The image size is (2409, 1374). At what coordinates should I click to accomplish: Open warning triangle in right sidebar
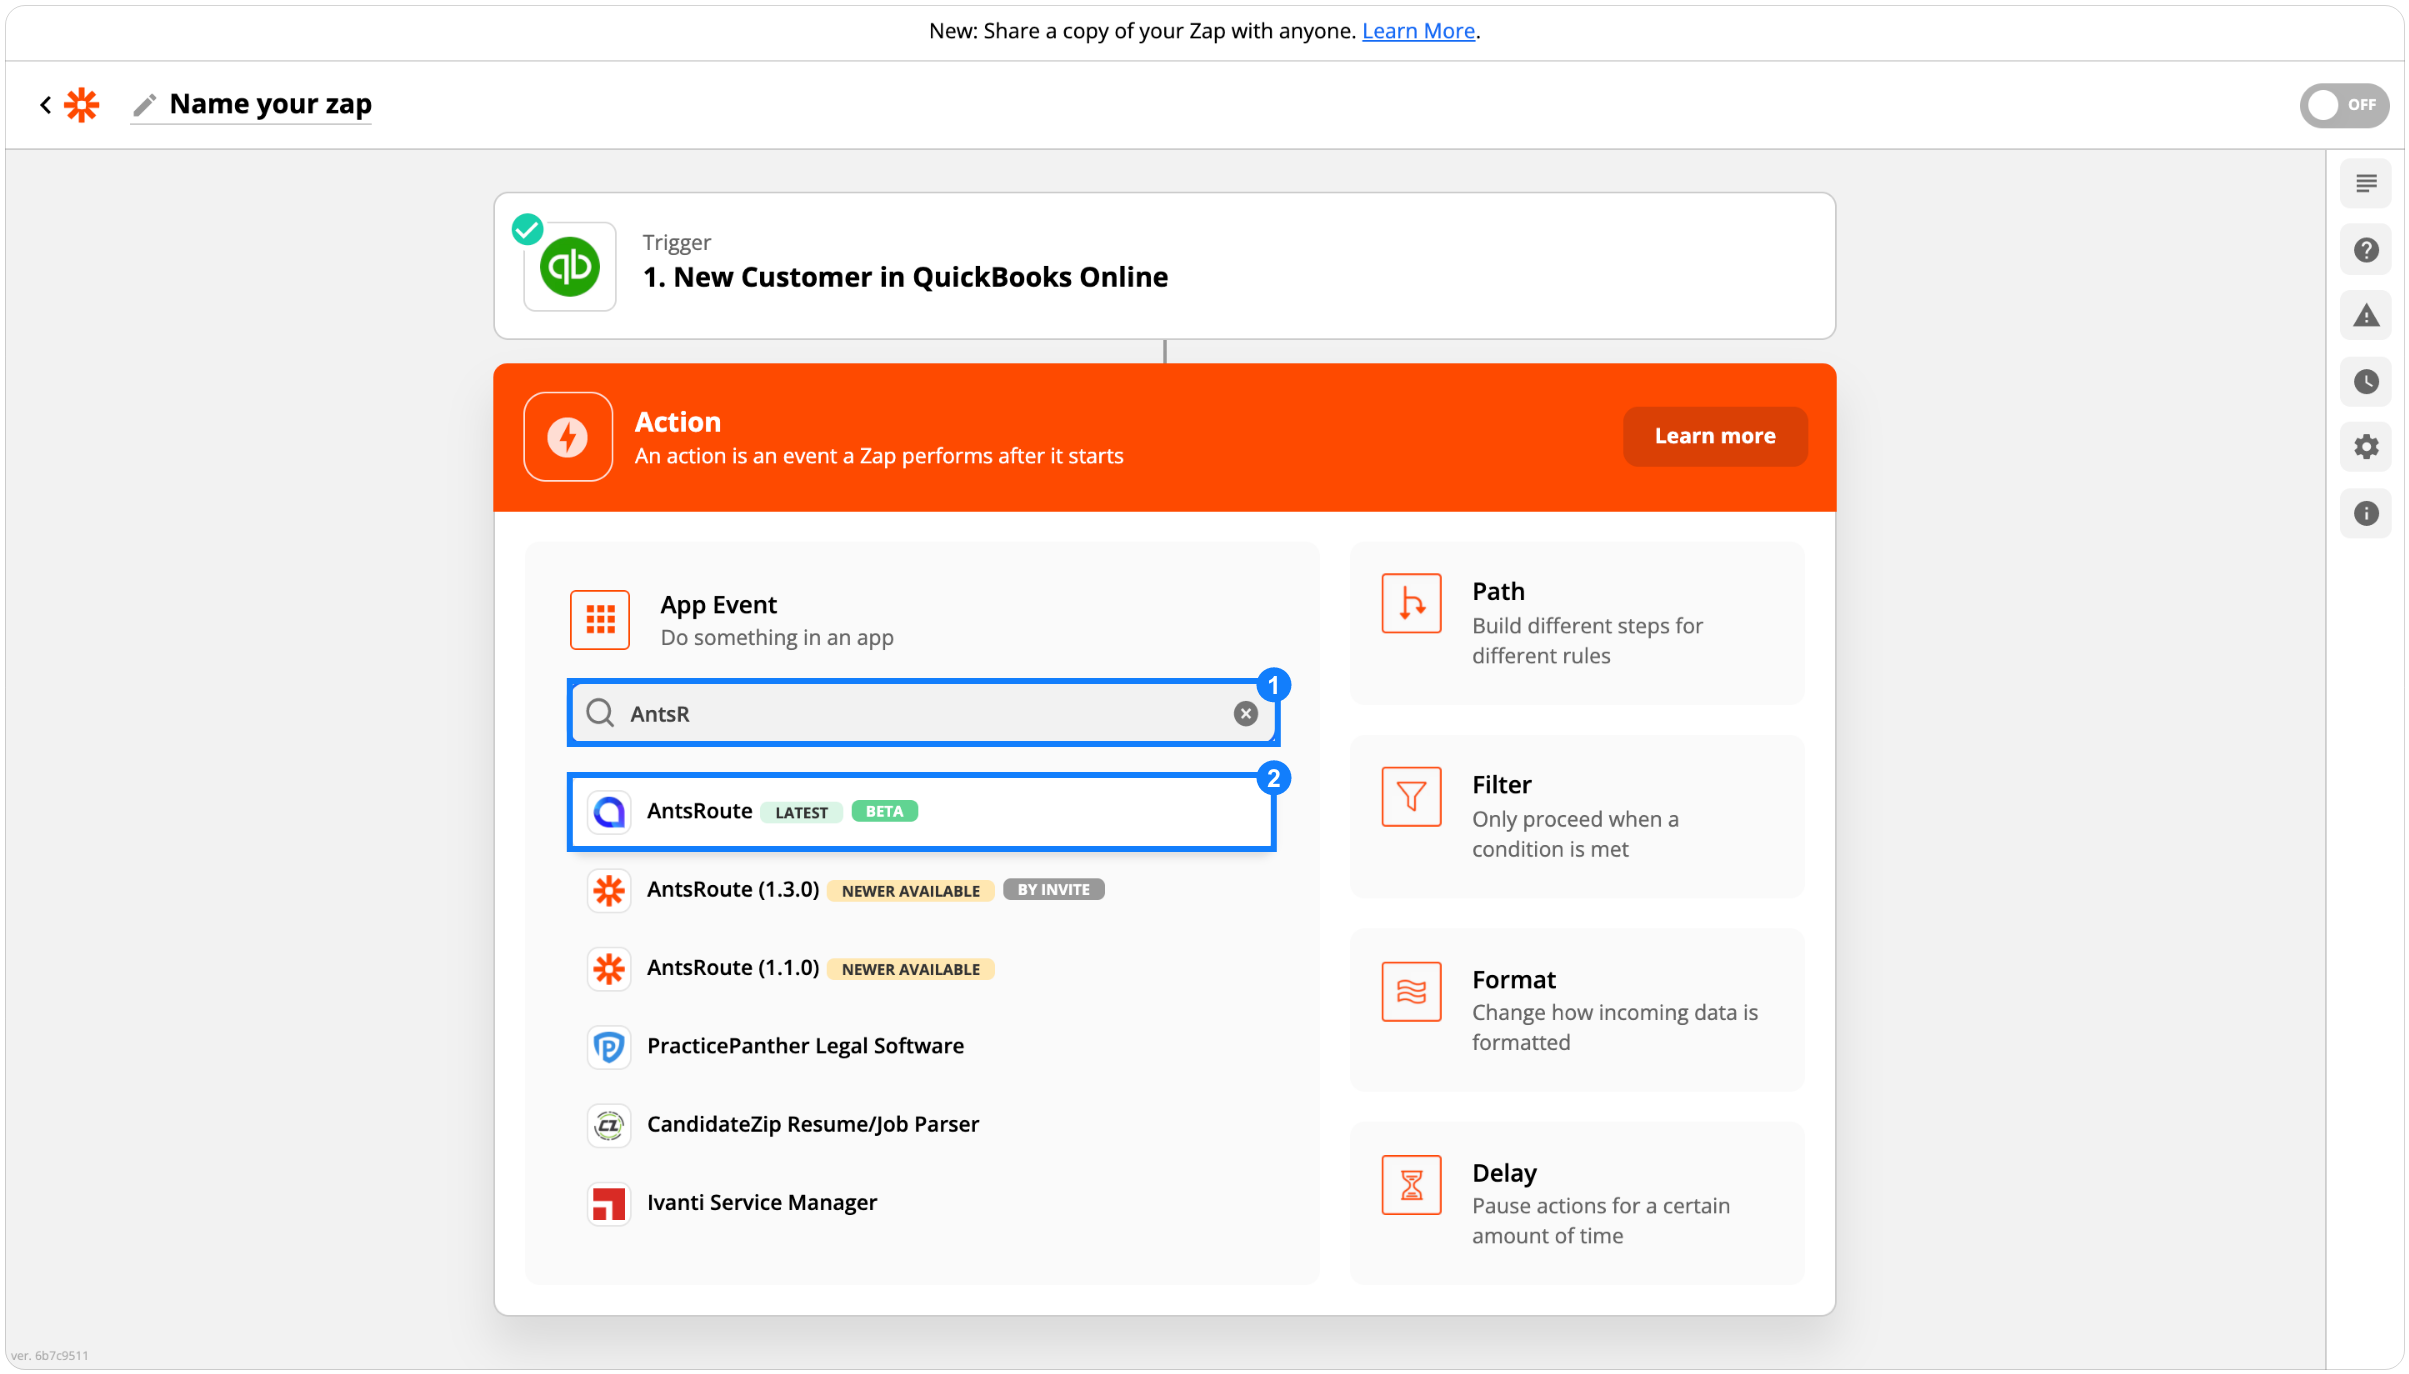coord(2365,316)
